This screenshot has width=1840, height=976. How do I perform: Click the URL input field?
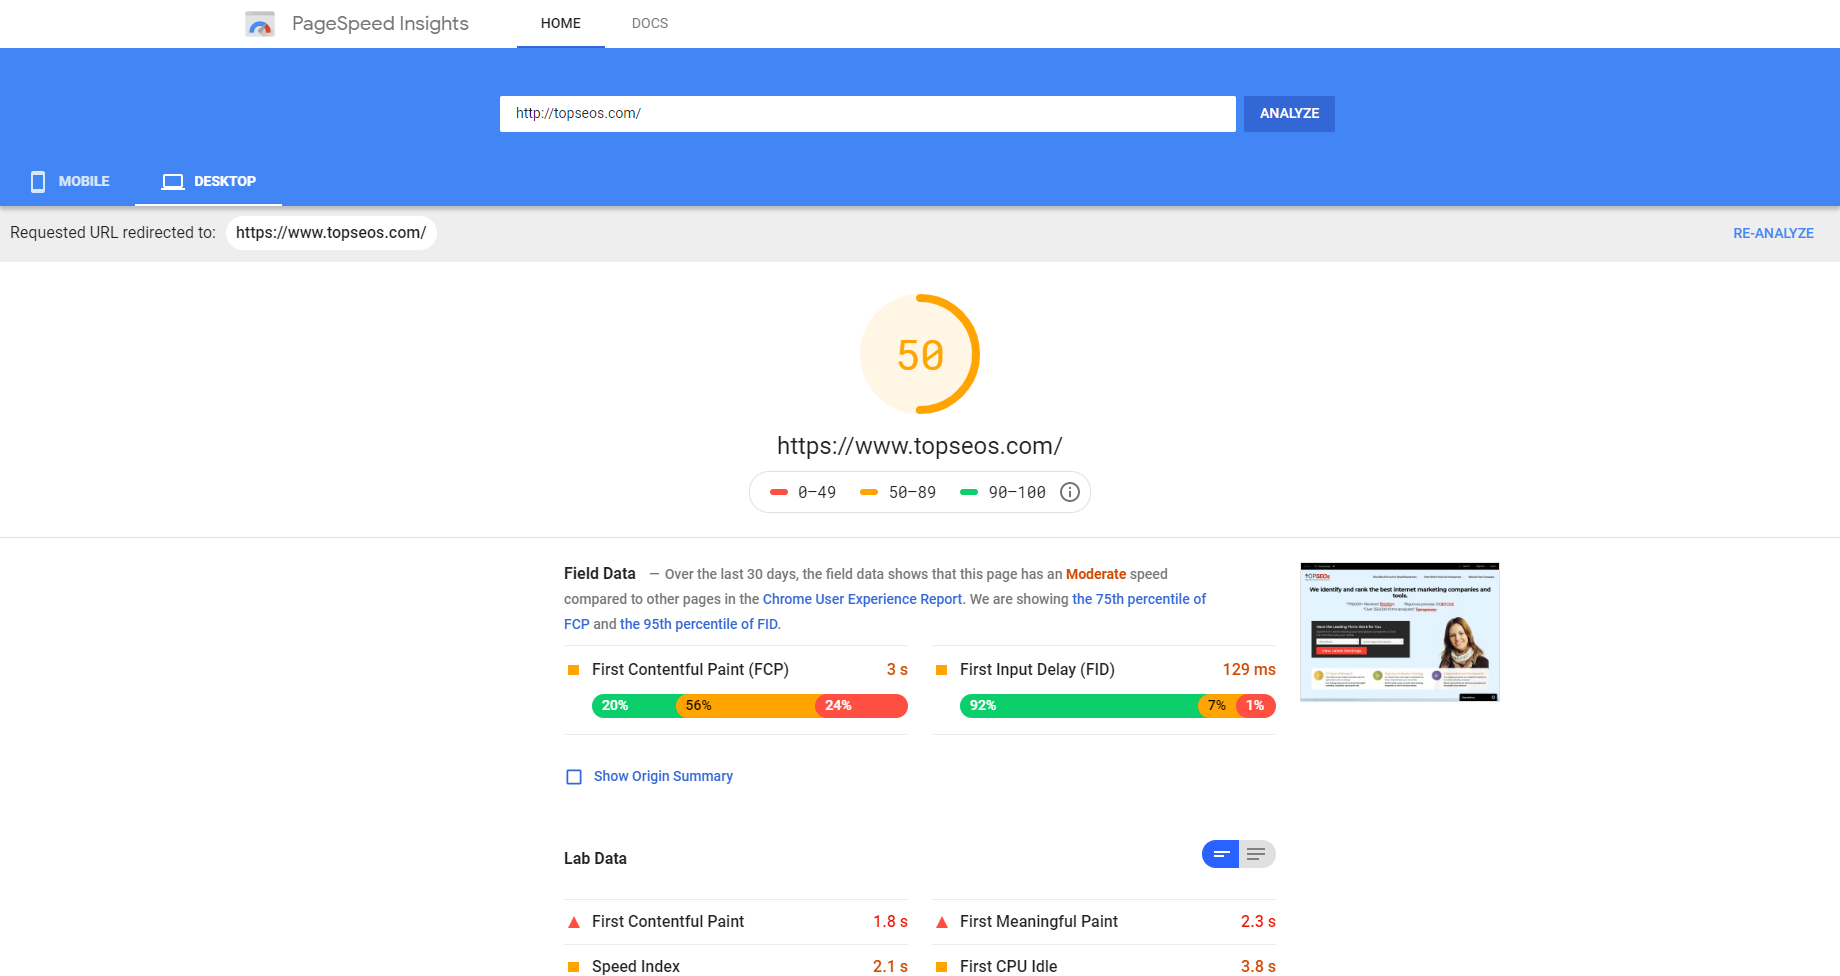point(867,113)
